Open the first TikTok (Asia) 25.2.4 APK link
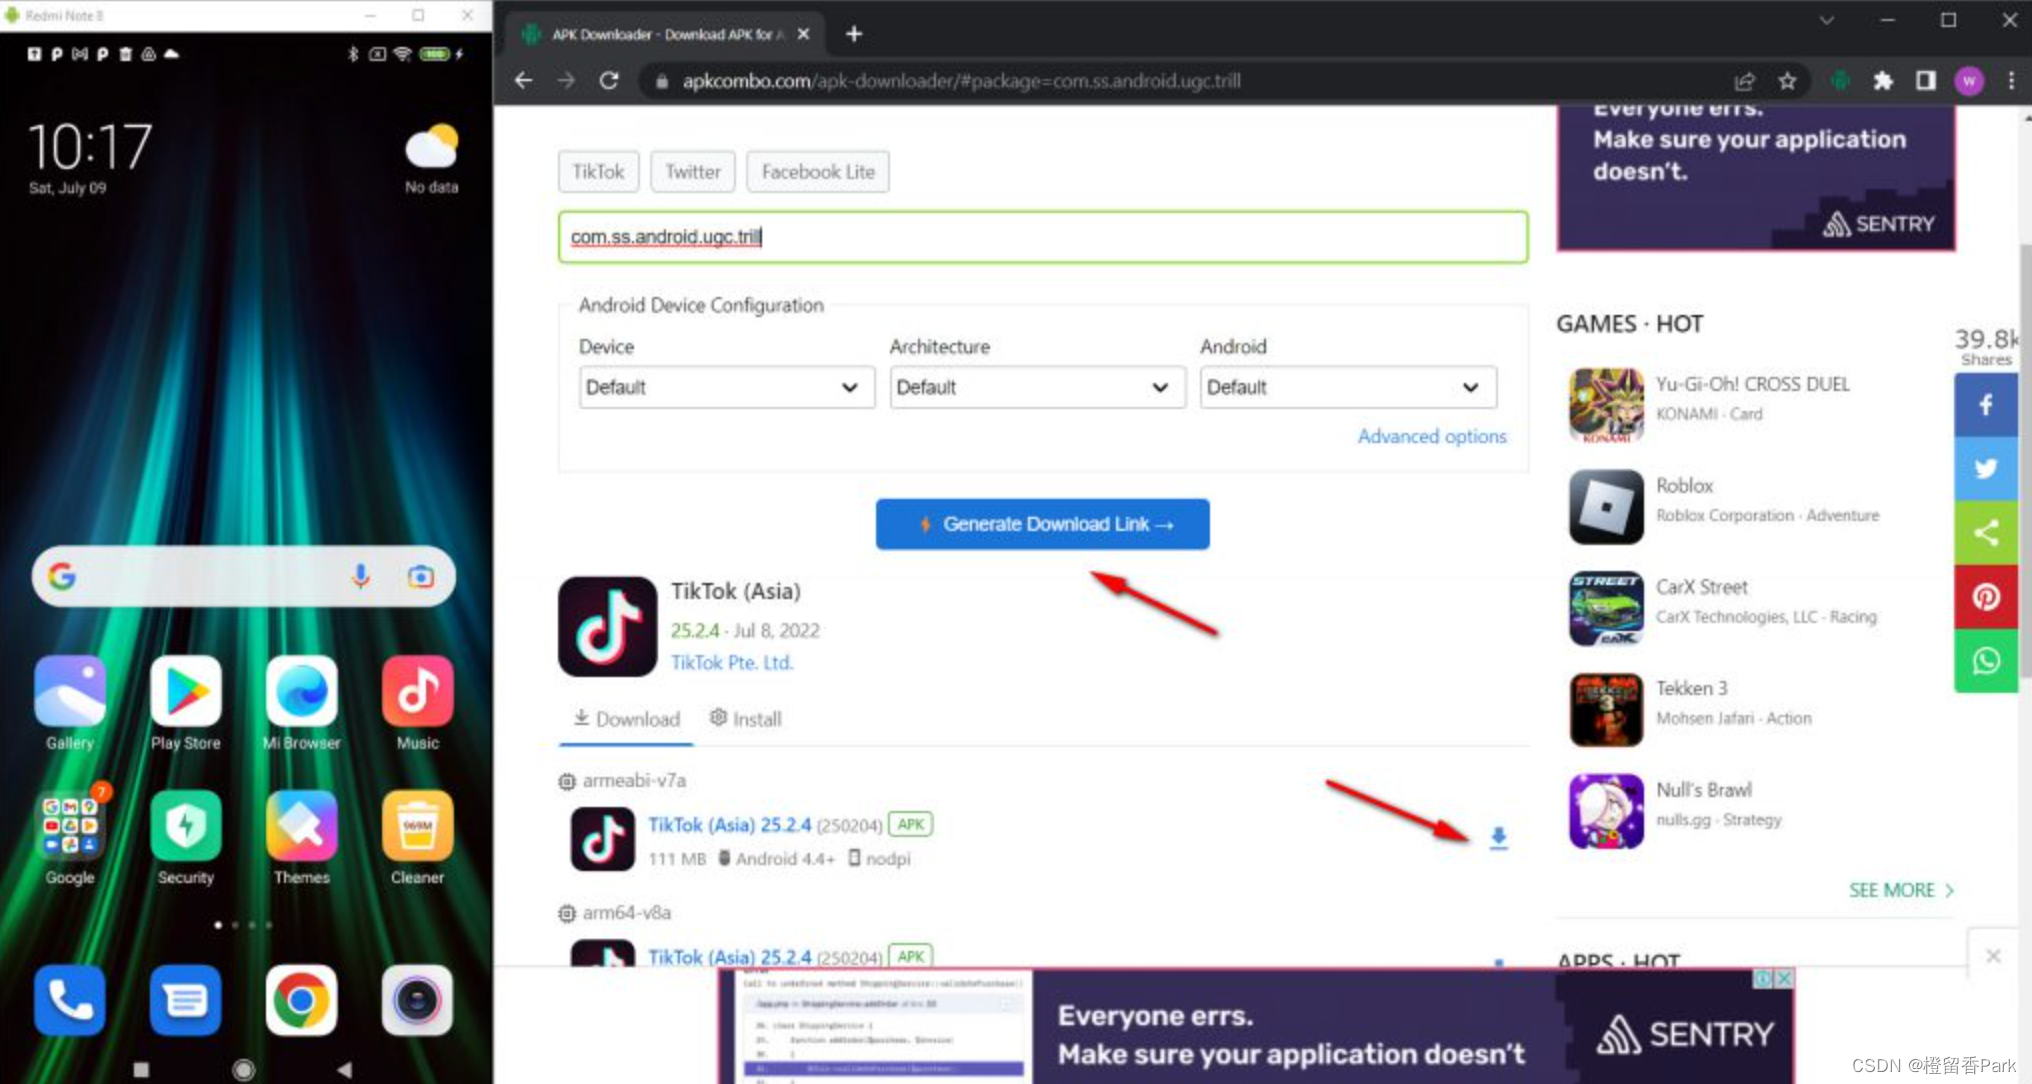 coord(729,825)
